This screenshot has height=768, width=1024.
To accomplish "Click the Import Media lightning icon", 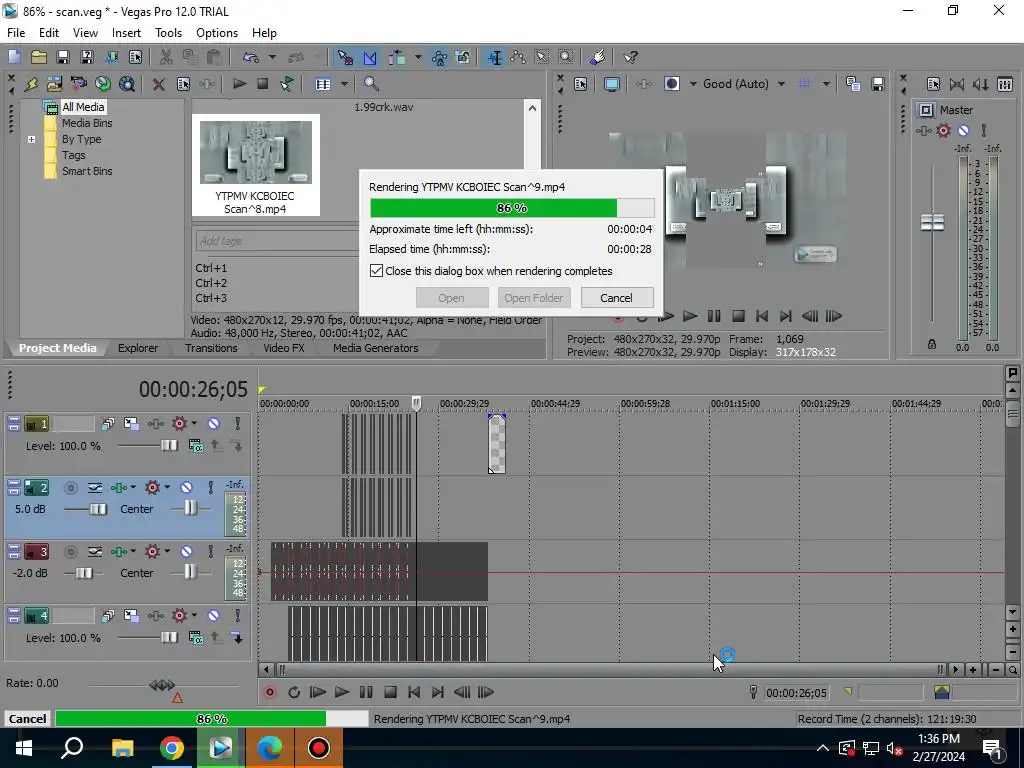I will click(31, 84).
